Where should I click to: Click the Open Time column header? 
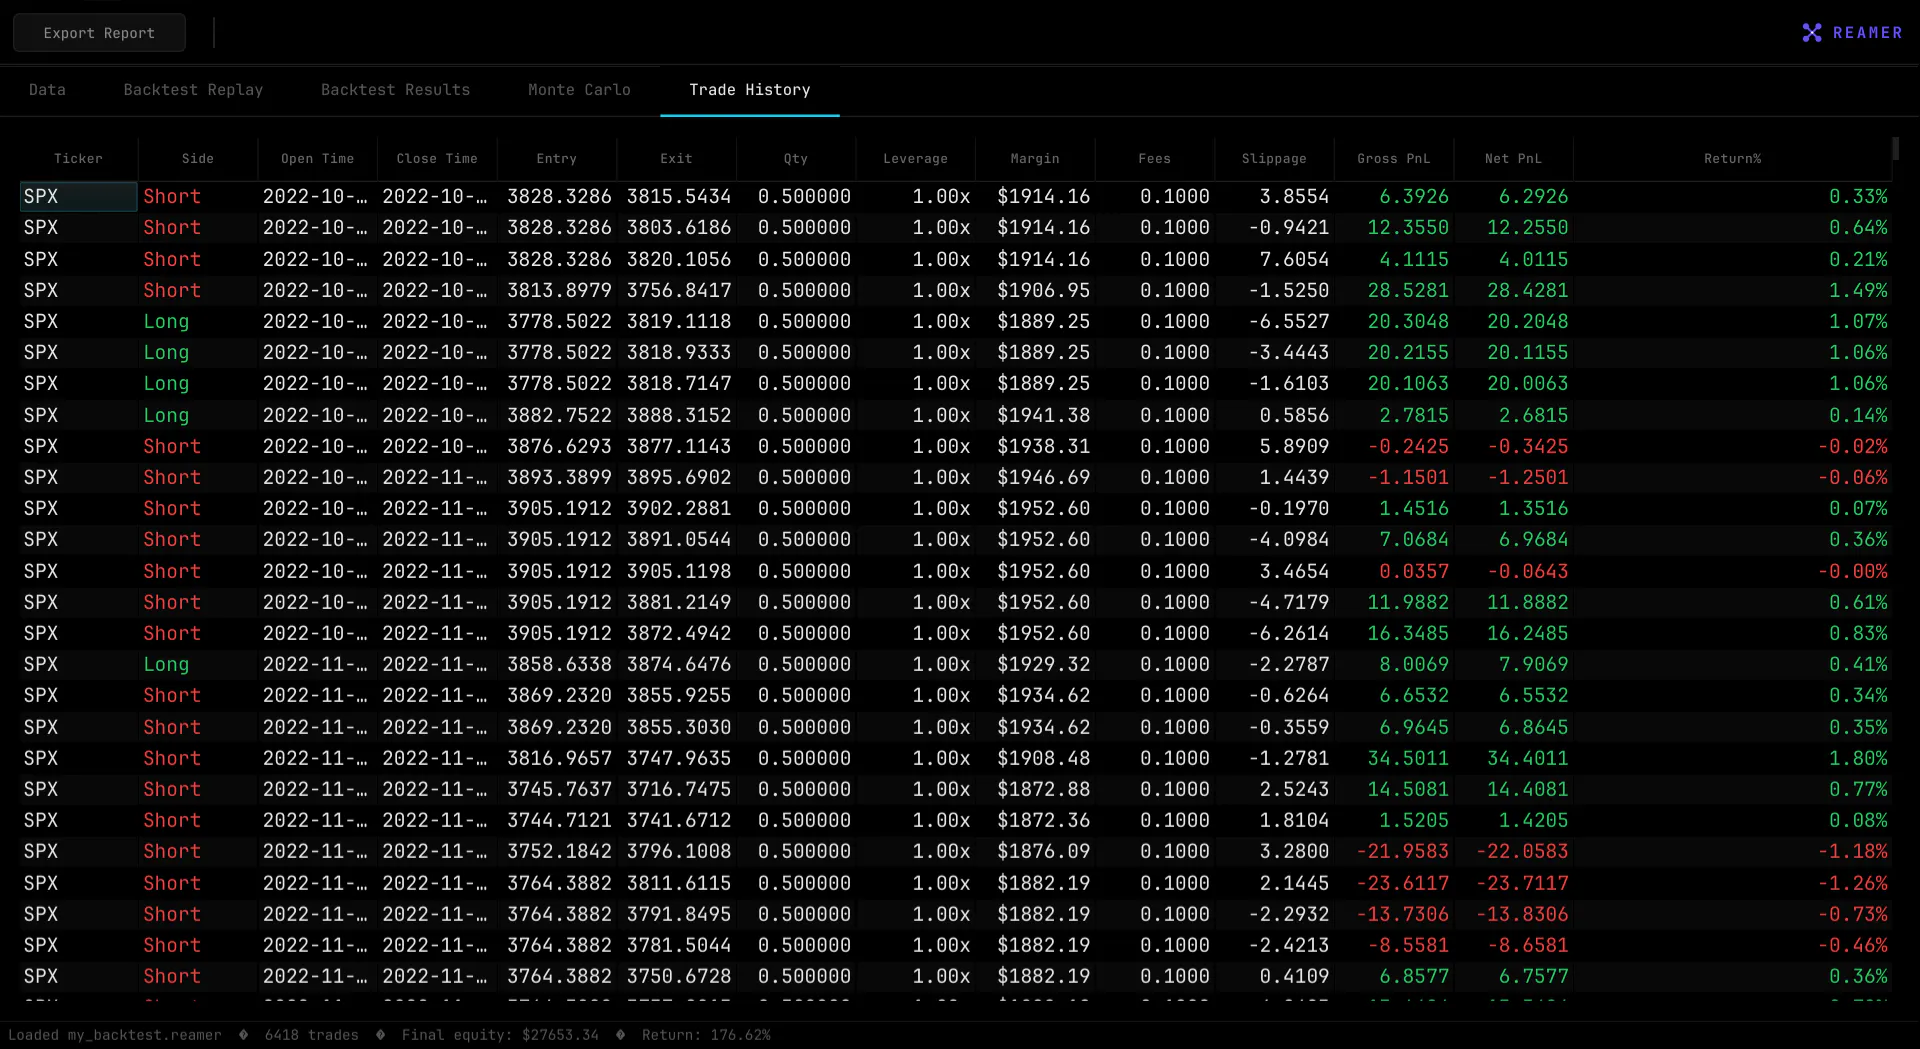tap(317, 158)
